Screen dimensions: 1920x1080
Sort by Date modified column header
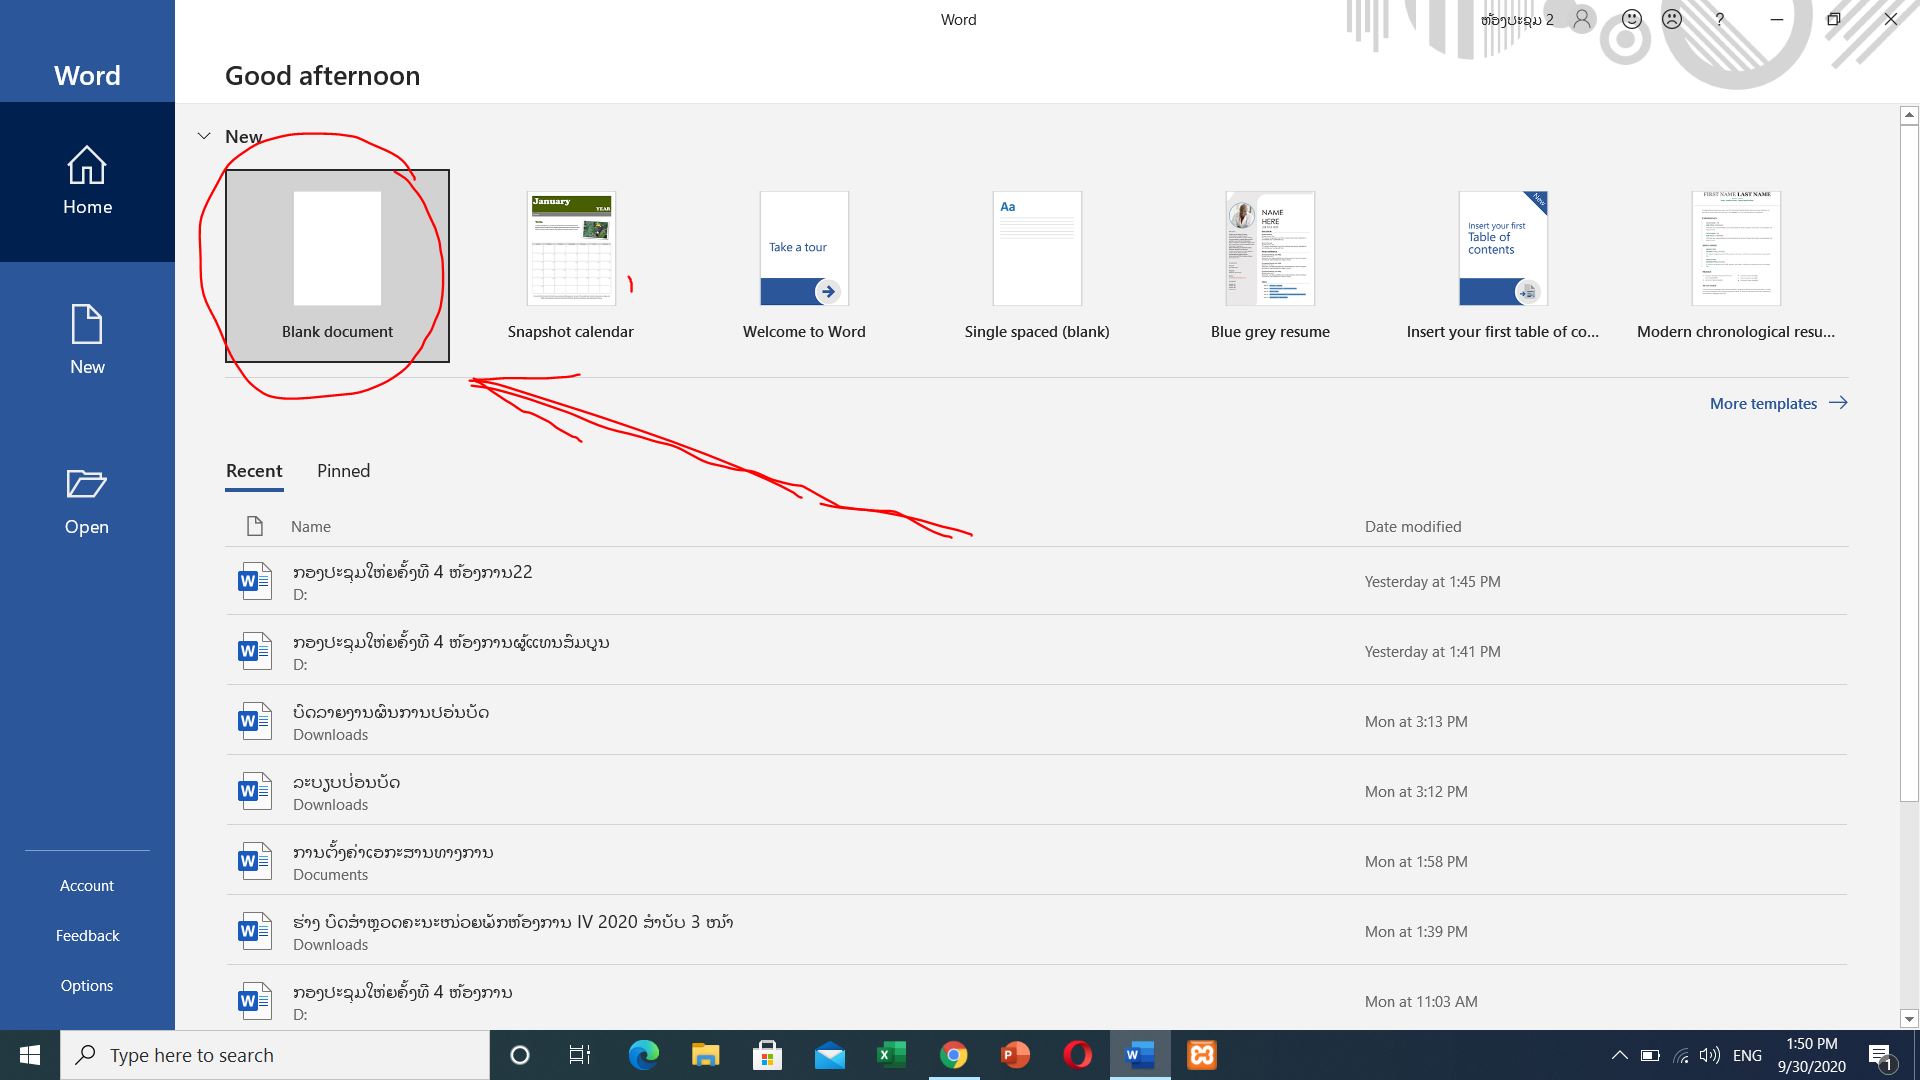click(1413, 527)
